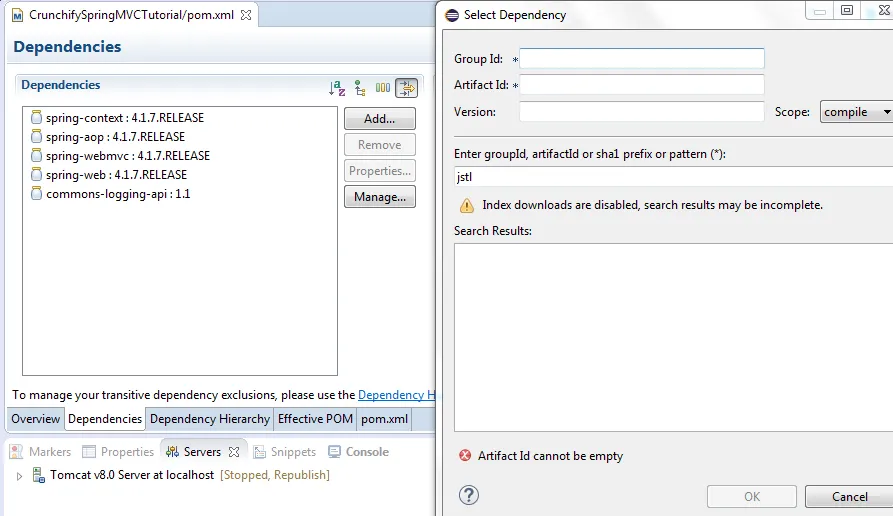Click the show groupId columns icon
The image size is (893, 516).
click(x=383, y=88)
